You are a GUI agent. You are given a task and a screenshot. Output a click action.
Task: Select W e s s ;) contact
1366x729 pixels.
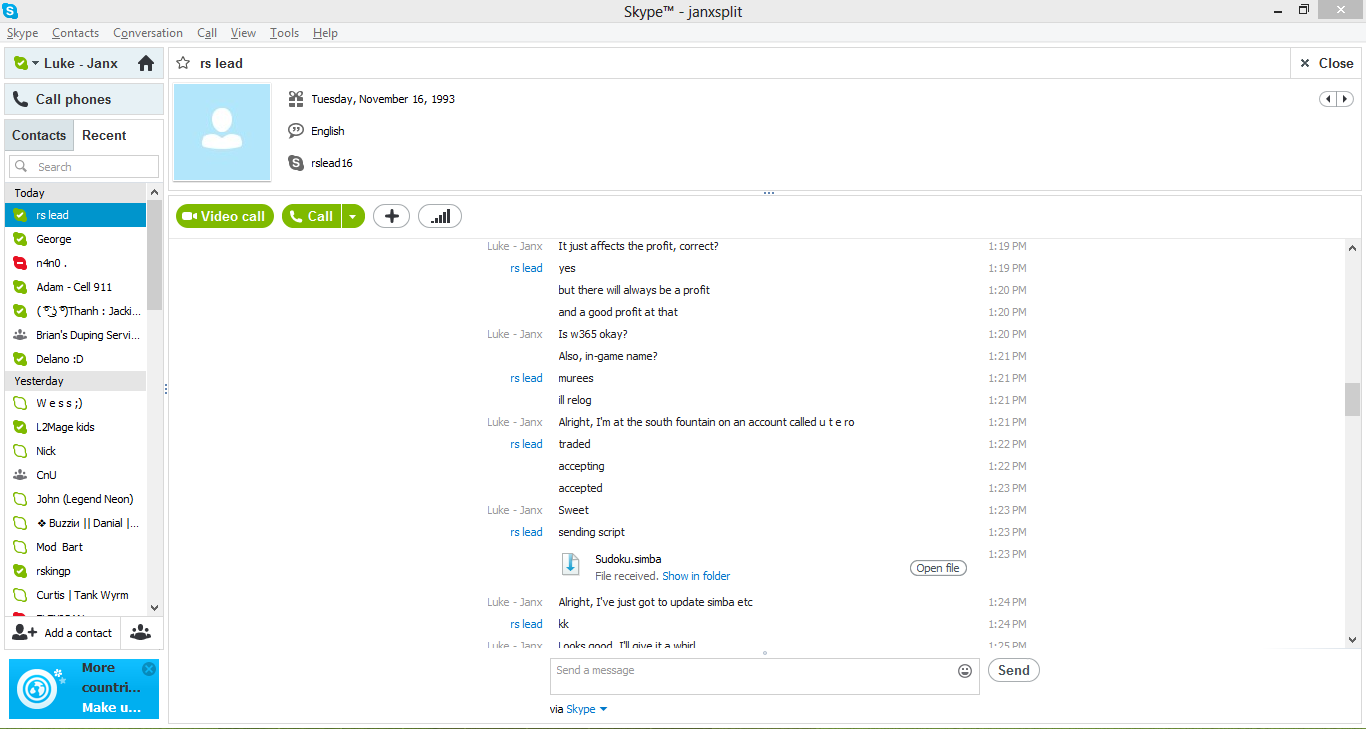[x=75, y=403]
